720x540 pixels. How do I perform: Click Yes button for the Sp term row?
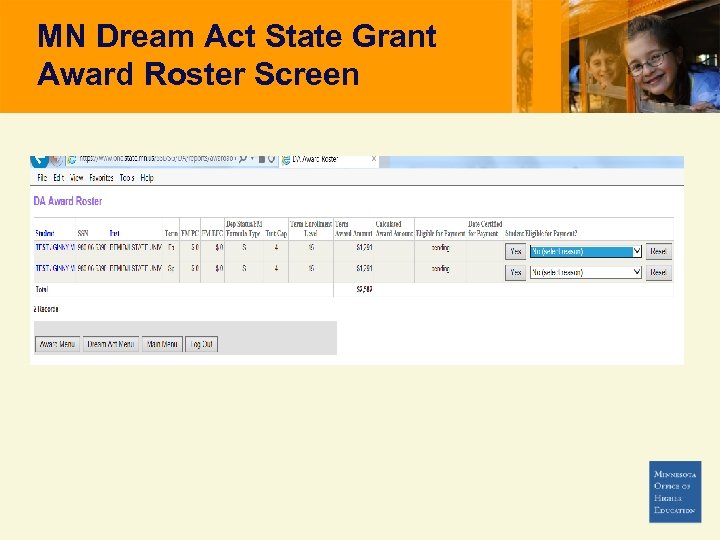pyautogui.click(x=515, y=272)
